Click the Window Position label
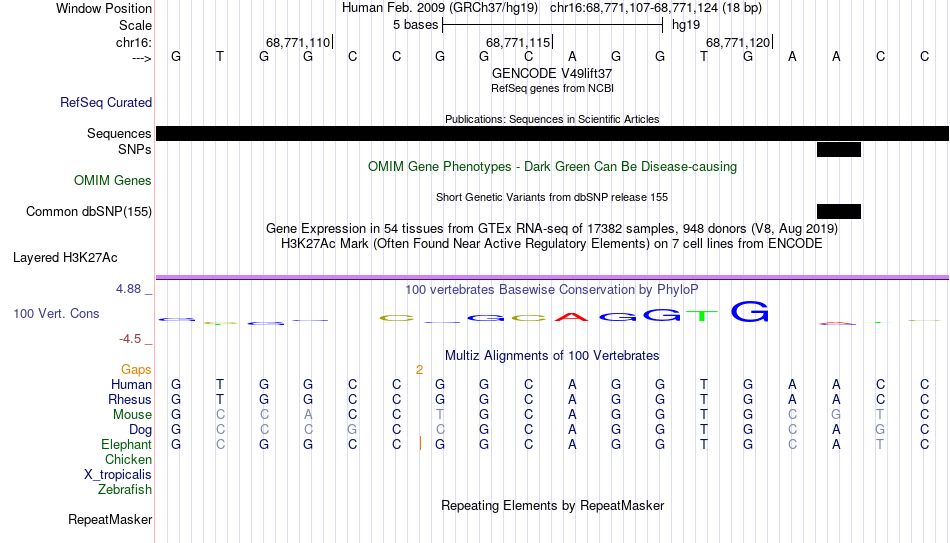This screenshot has height=543, width=950. [104, 8]
